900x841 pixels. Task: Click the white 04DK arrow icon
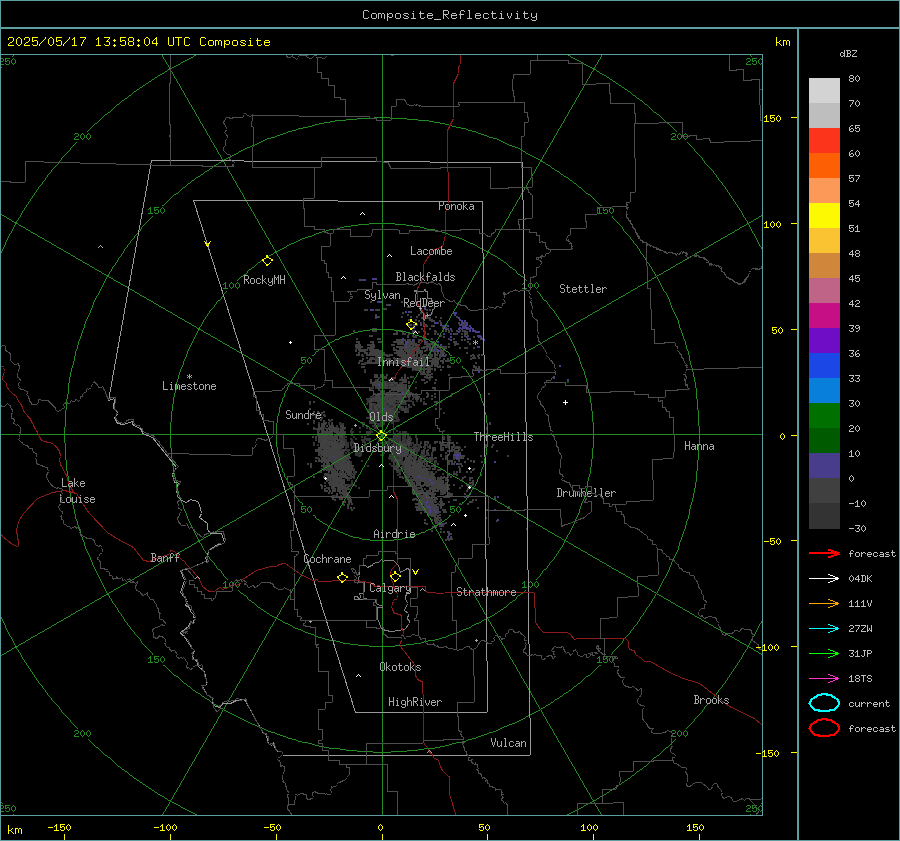[x=824, y=579]
